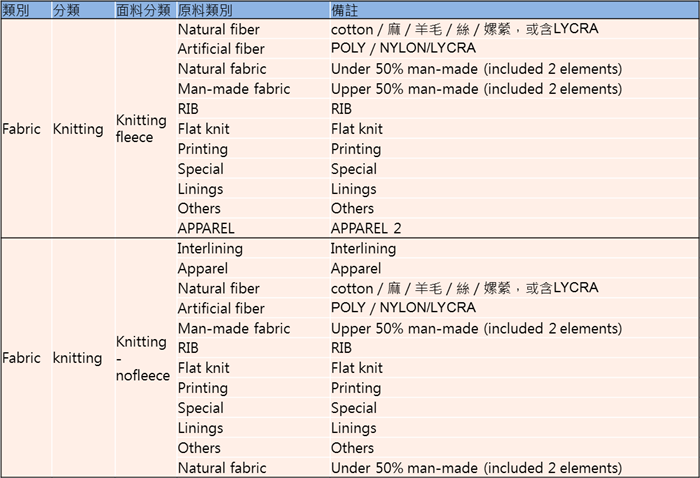Click "Man-made fabric" in the fleece section

tap(233, 89)
